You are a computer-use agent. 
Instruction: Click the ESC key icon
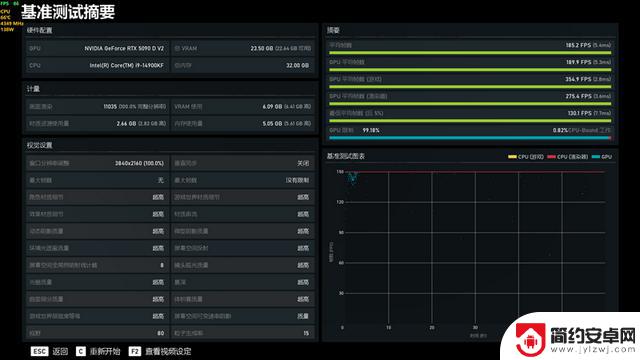tap(39, 351)
